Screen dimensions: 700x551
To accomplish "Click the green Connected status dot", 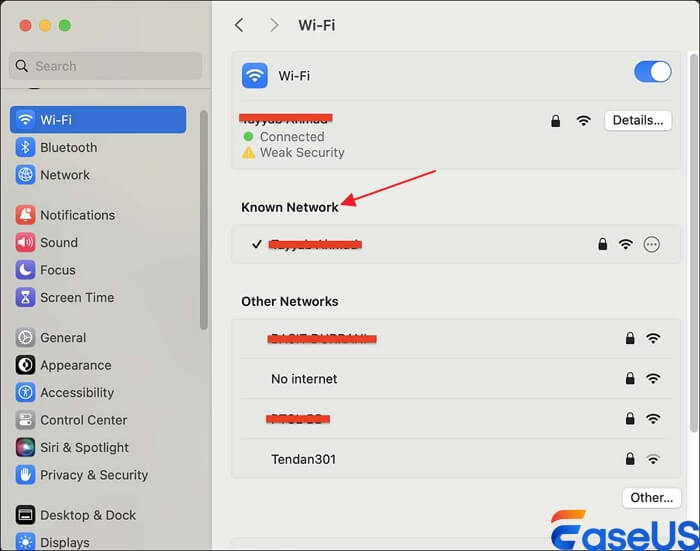I will [248, 136].
